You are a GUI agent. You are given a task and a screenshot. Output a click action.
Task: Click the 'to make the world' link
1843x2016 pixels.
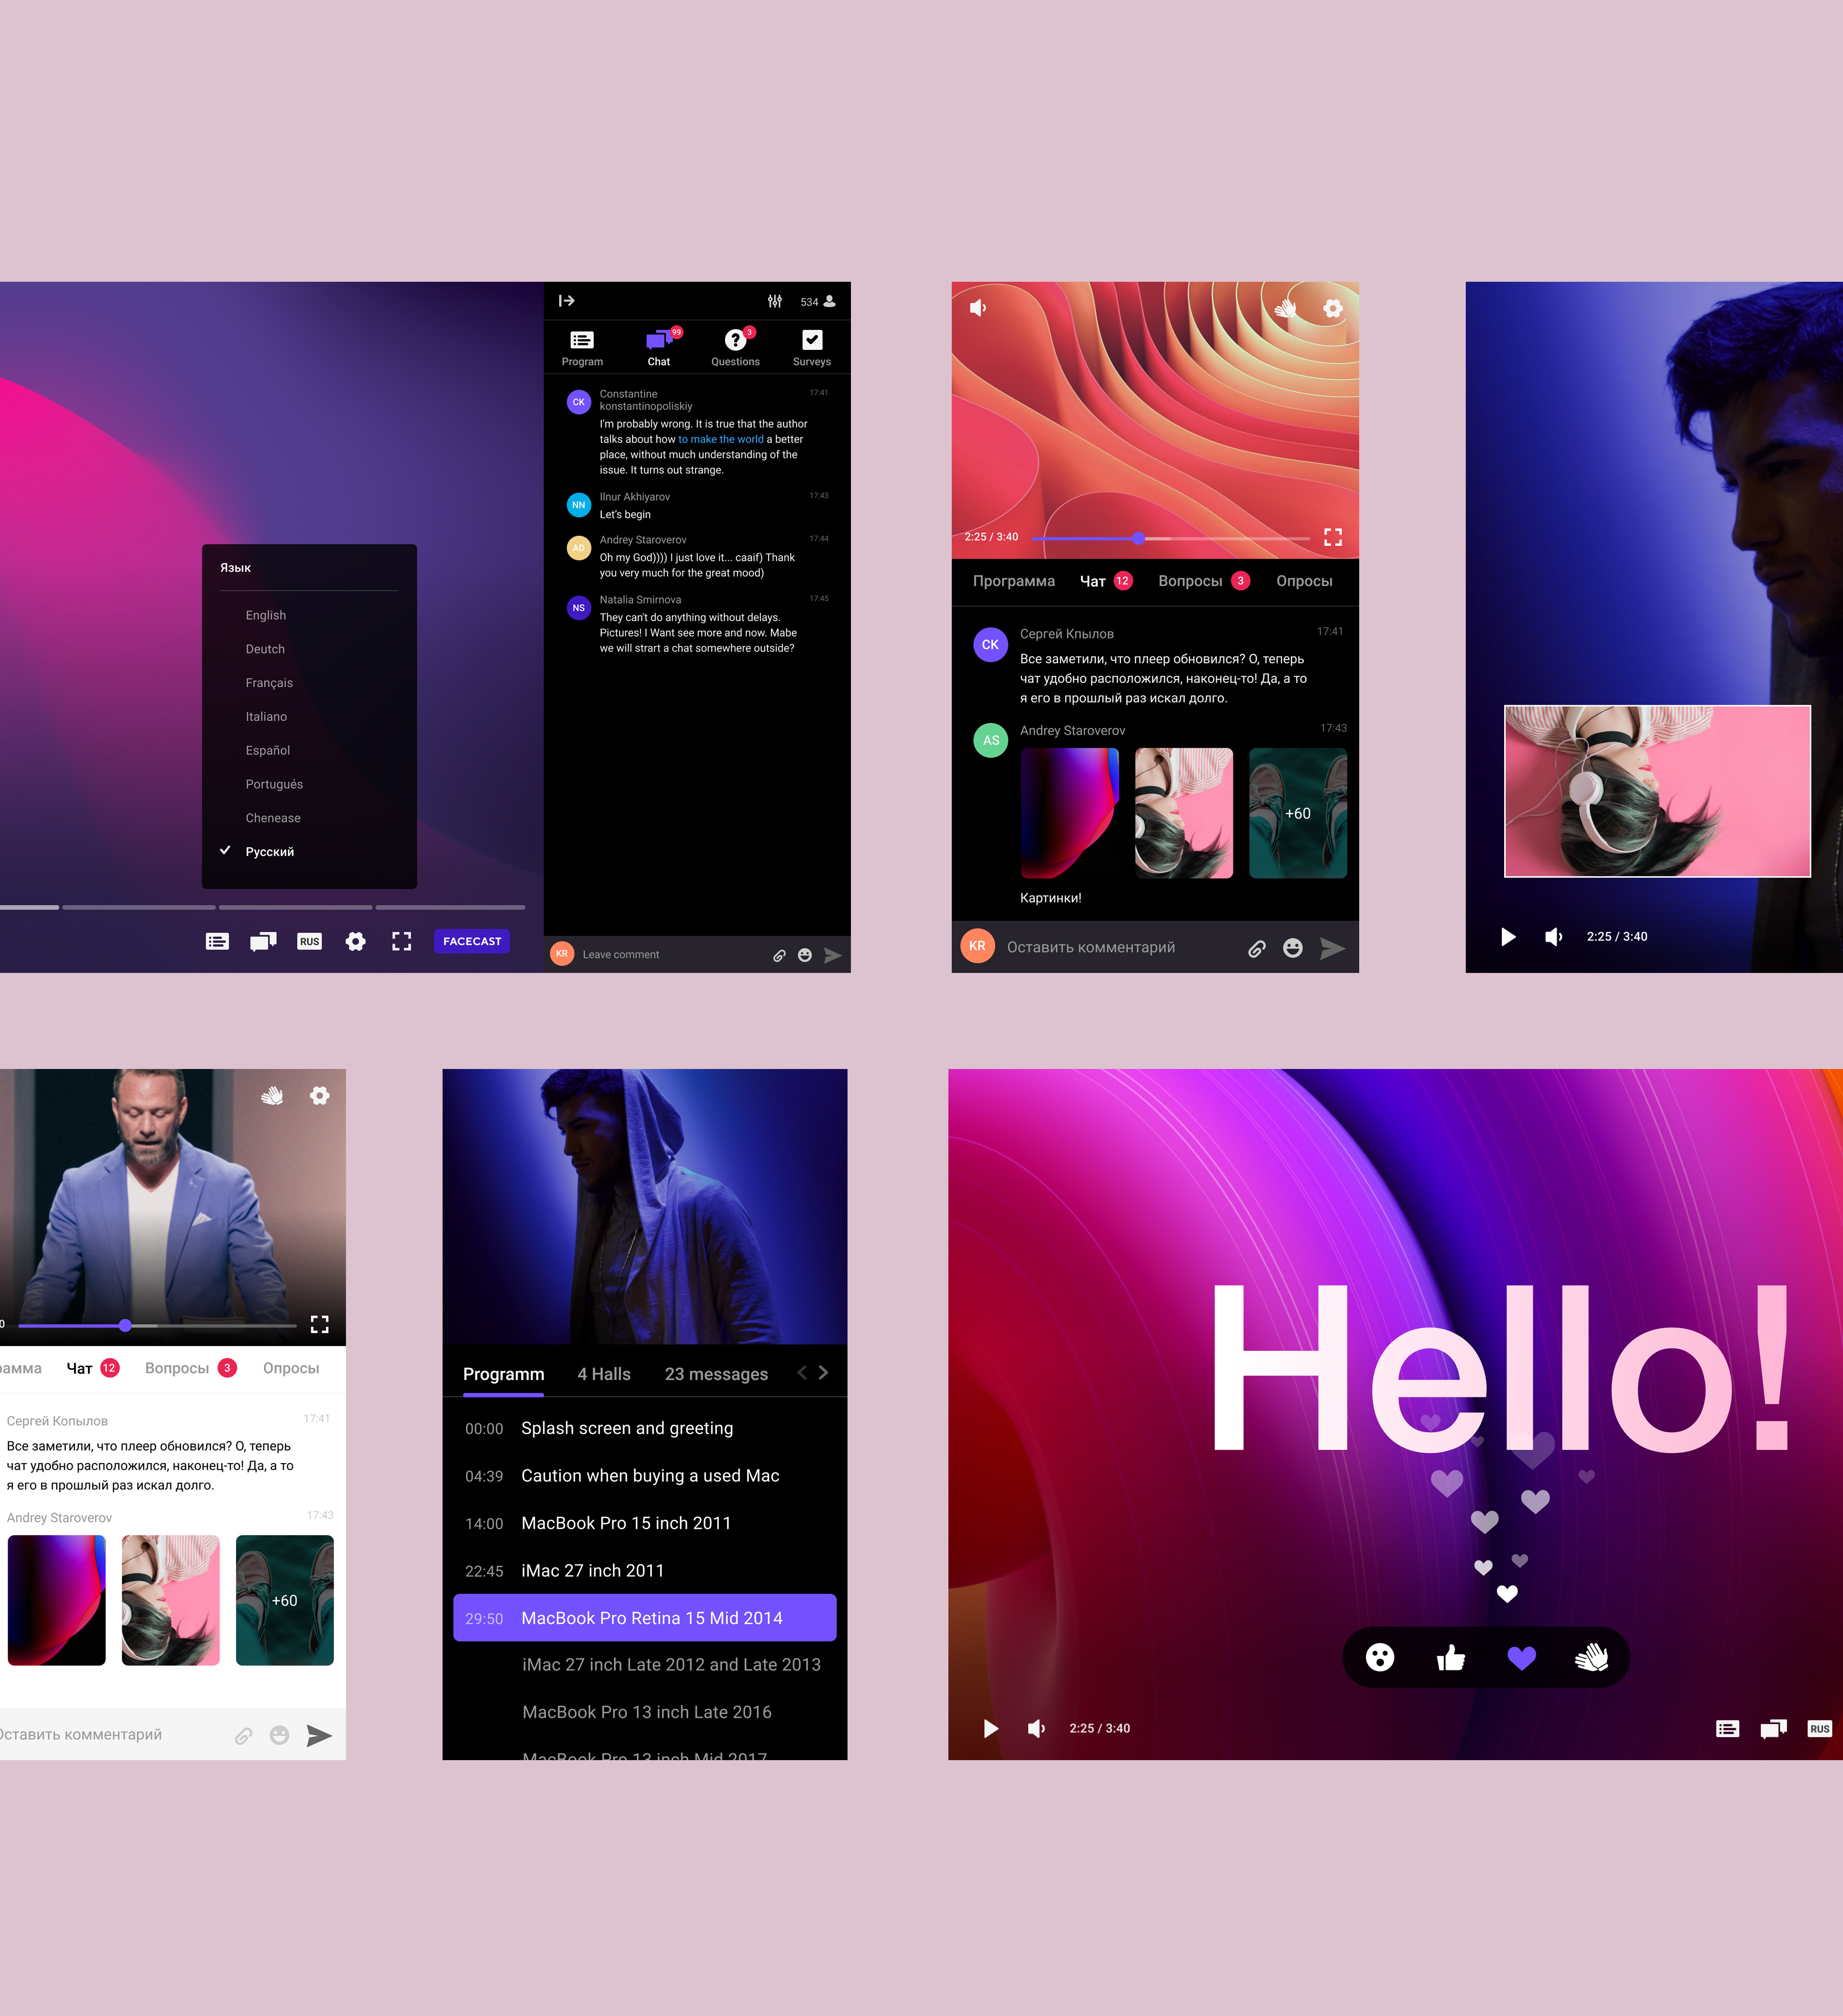pyautogui.click(x=720, y=439)
